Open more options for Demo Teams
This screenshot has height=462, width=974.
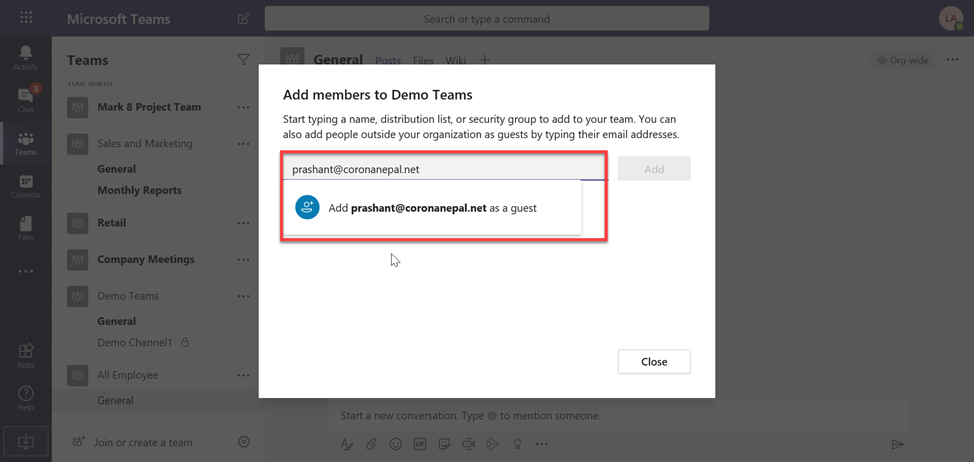pyautogui.click(x=243, y=296)
